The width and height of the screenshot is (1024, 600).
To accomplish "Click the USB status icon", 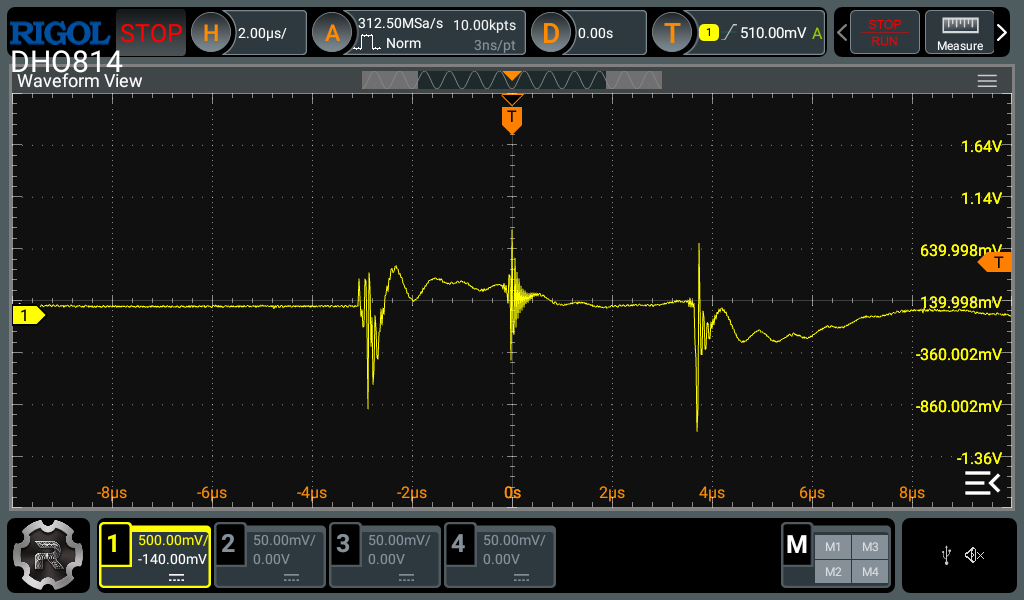I will point(946,556).
